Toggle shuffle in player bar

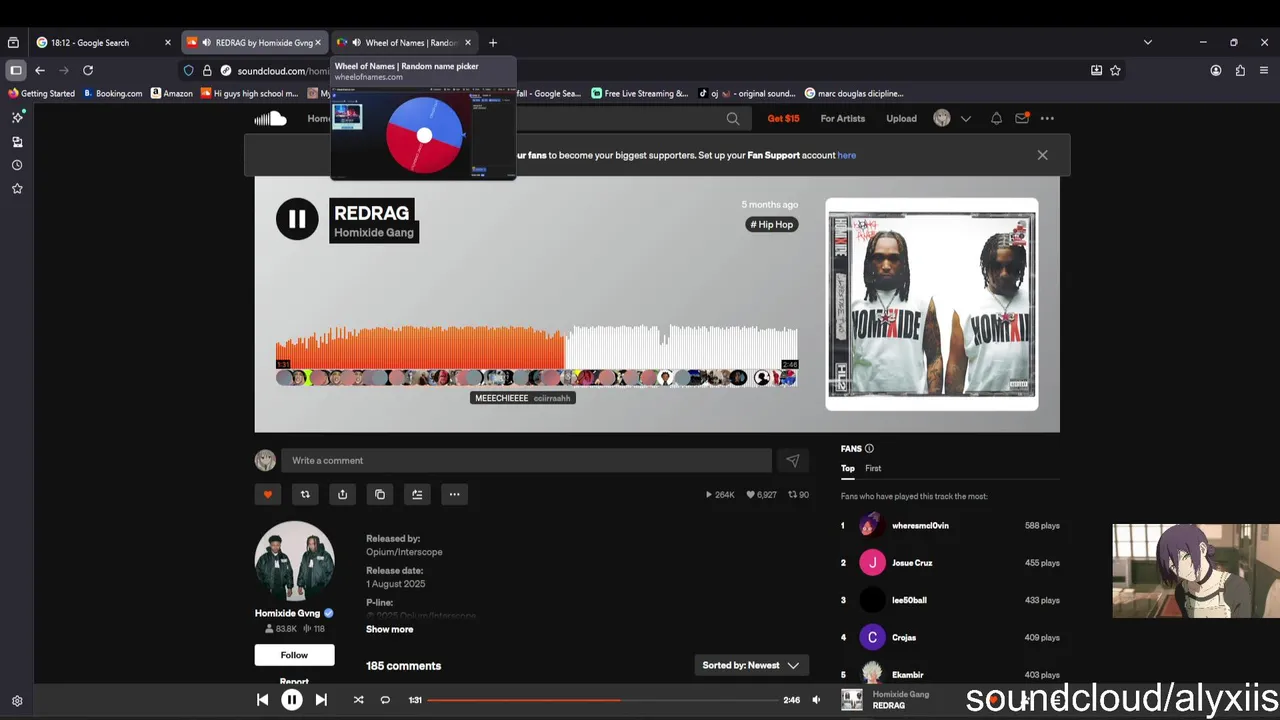pyautogui.click(x=358, y=700)
